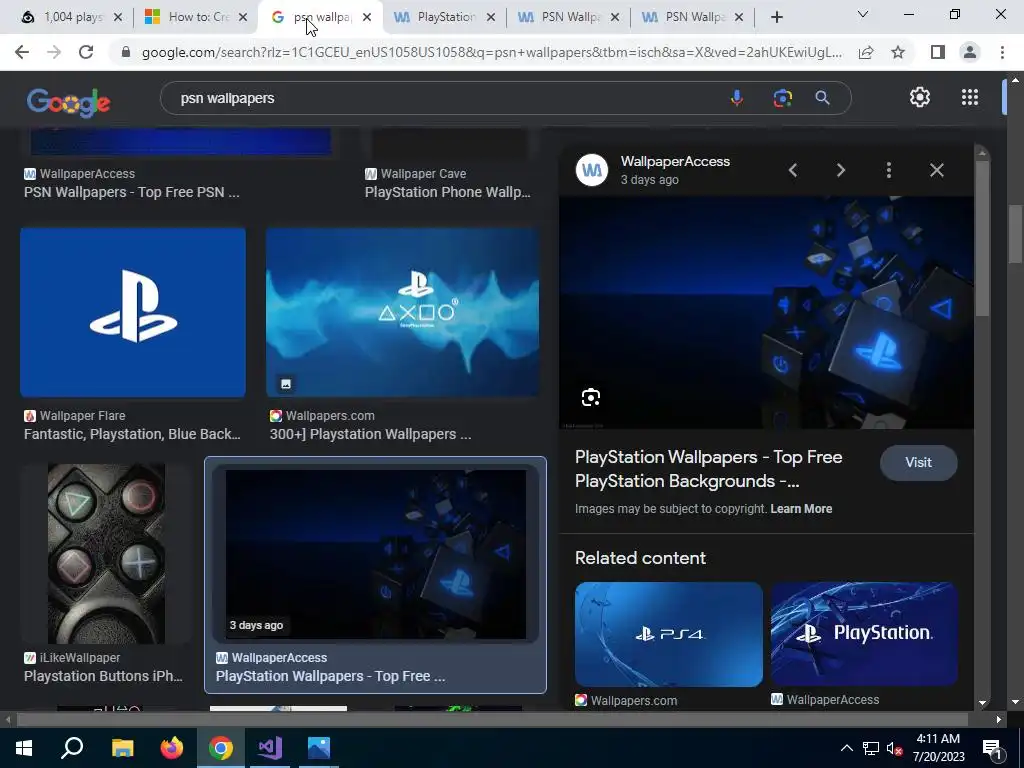Open the Windows Start menu

pyautogui.click(x=24, y=748)
